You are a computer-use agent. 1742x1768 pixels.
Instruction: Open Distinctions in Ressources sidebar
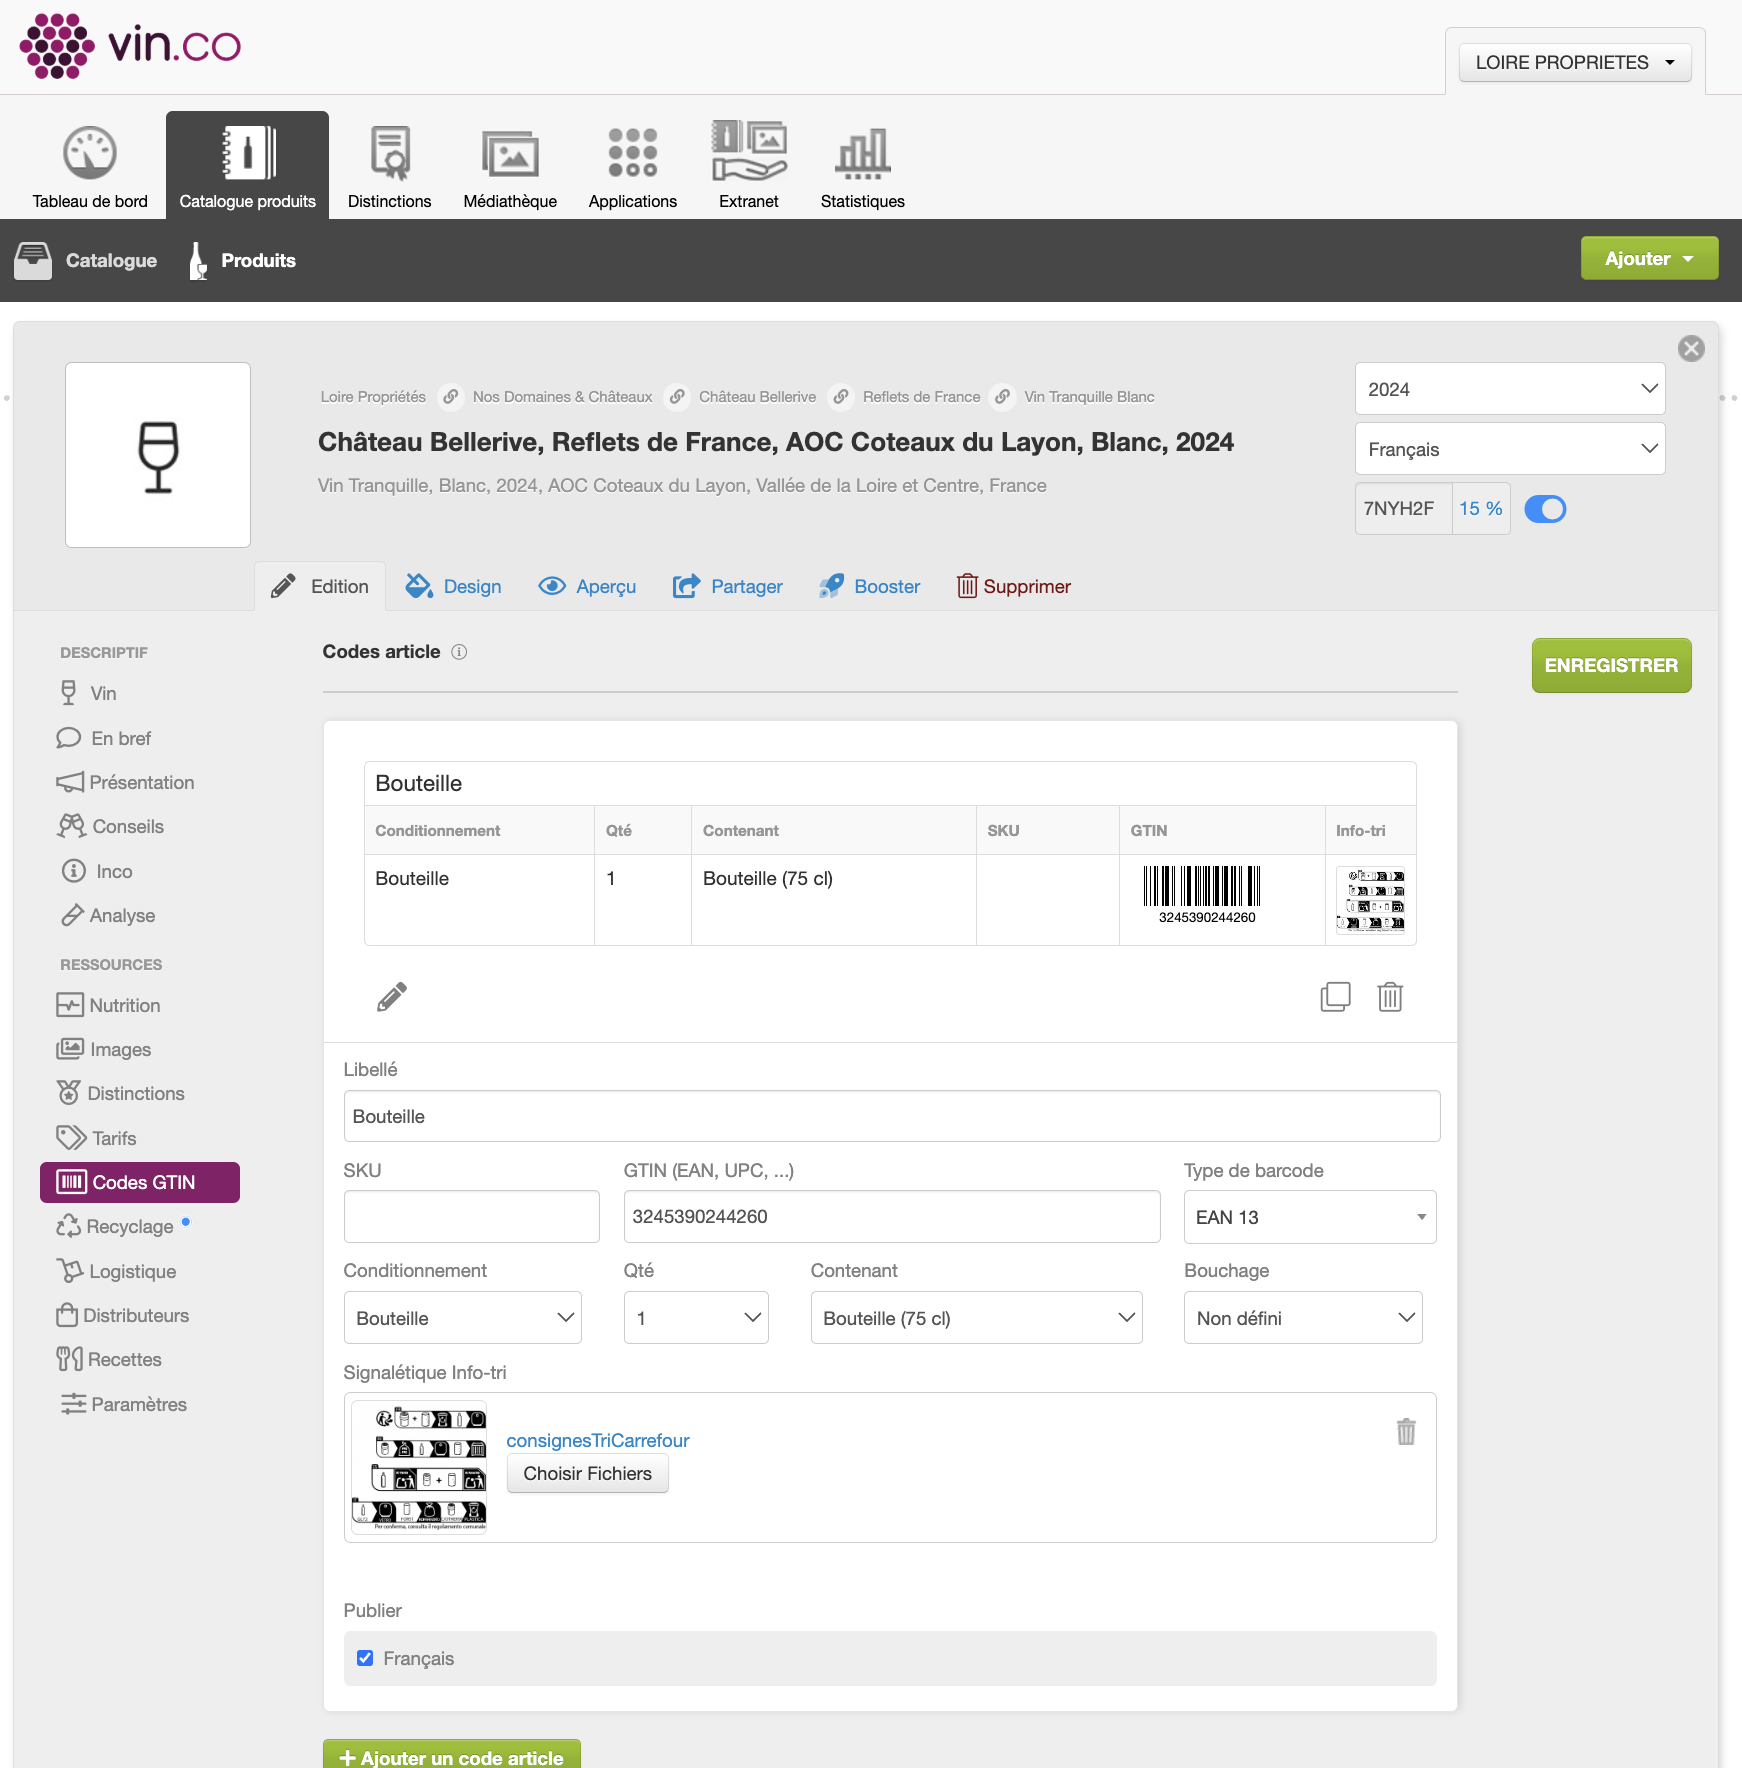click(x=121, y=1093)
